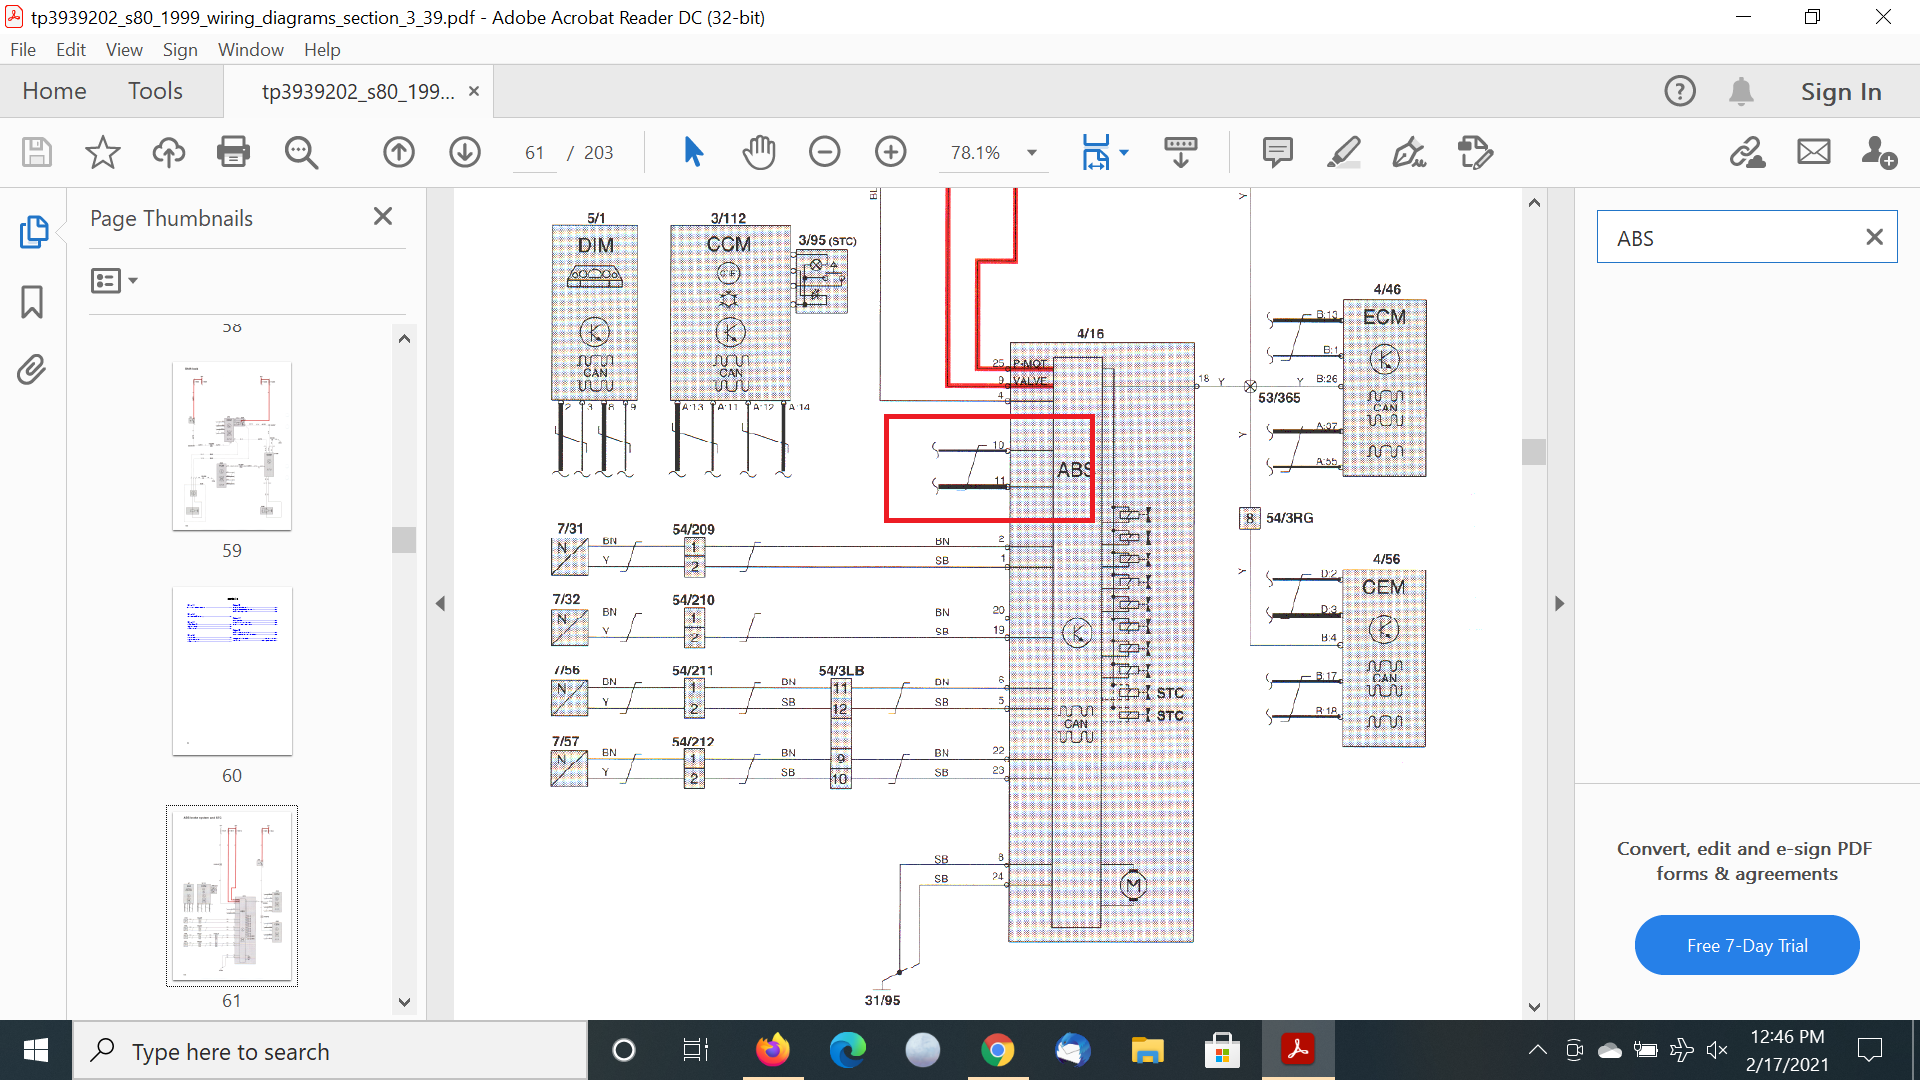Click the Print file icon
Image resolution: width=1920 pixels, height=1080 pixels.
233,152
